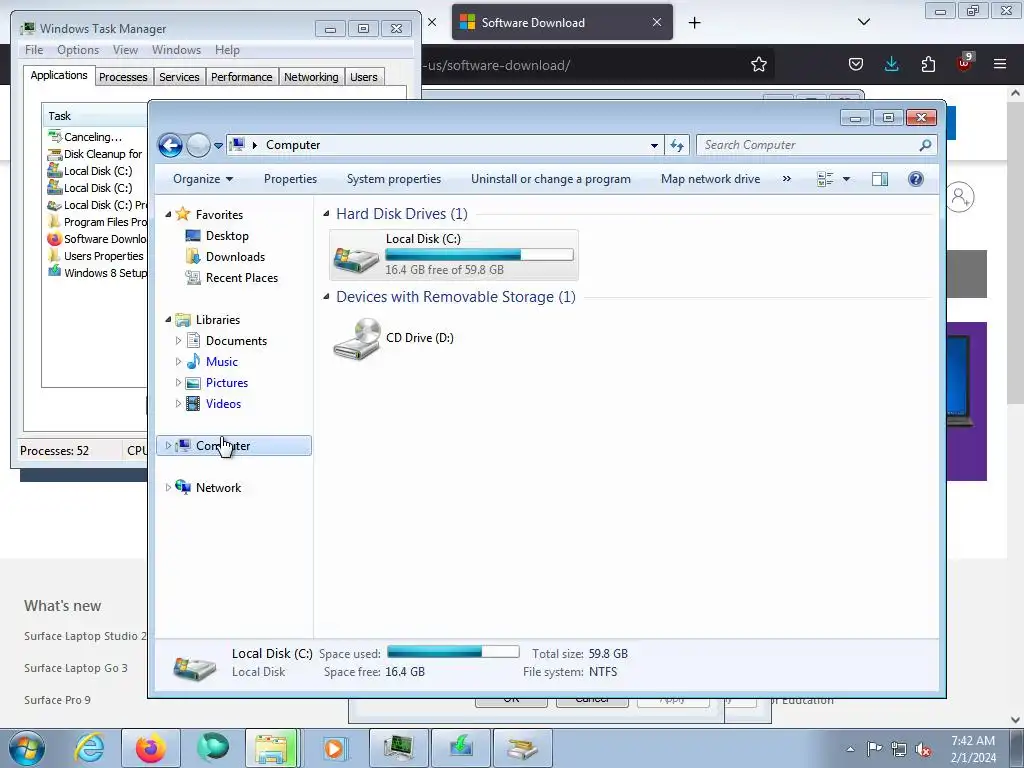Select Disk Cleanup task in Task Manager

pos(95,154)
